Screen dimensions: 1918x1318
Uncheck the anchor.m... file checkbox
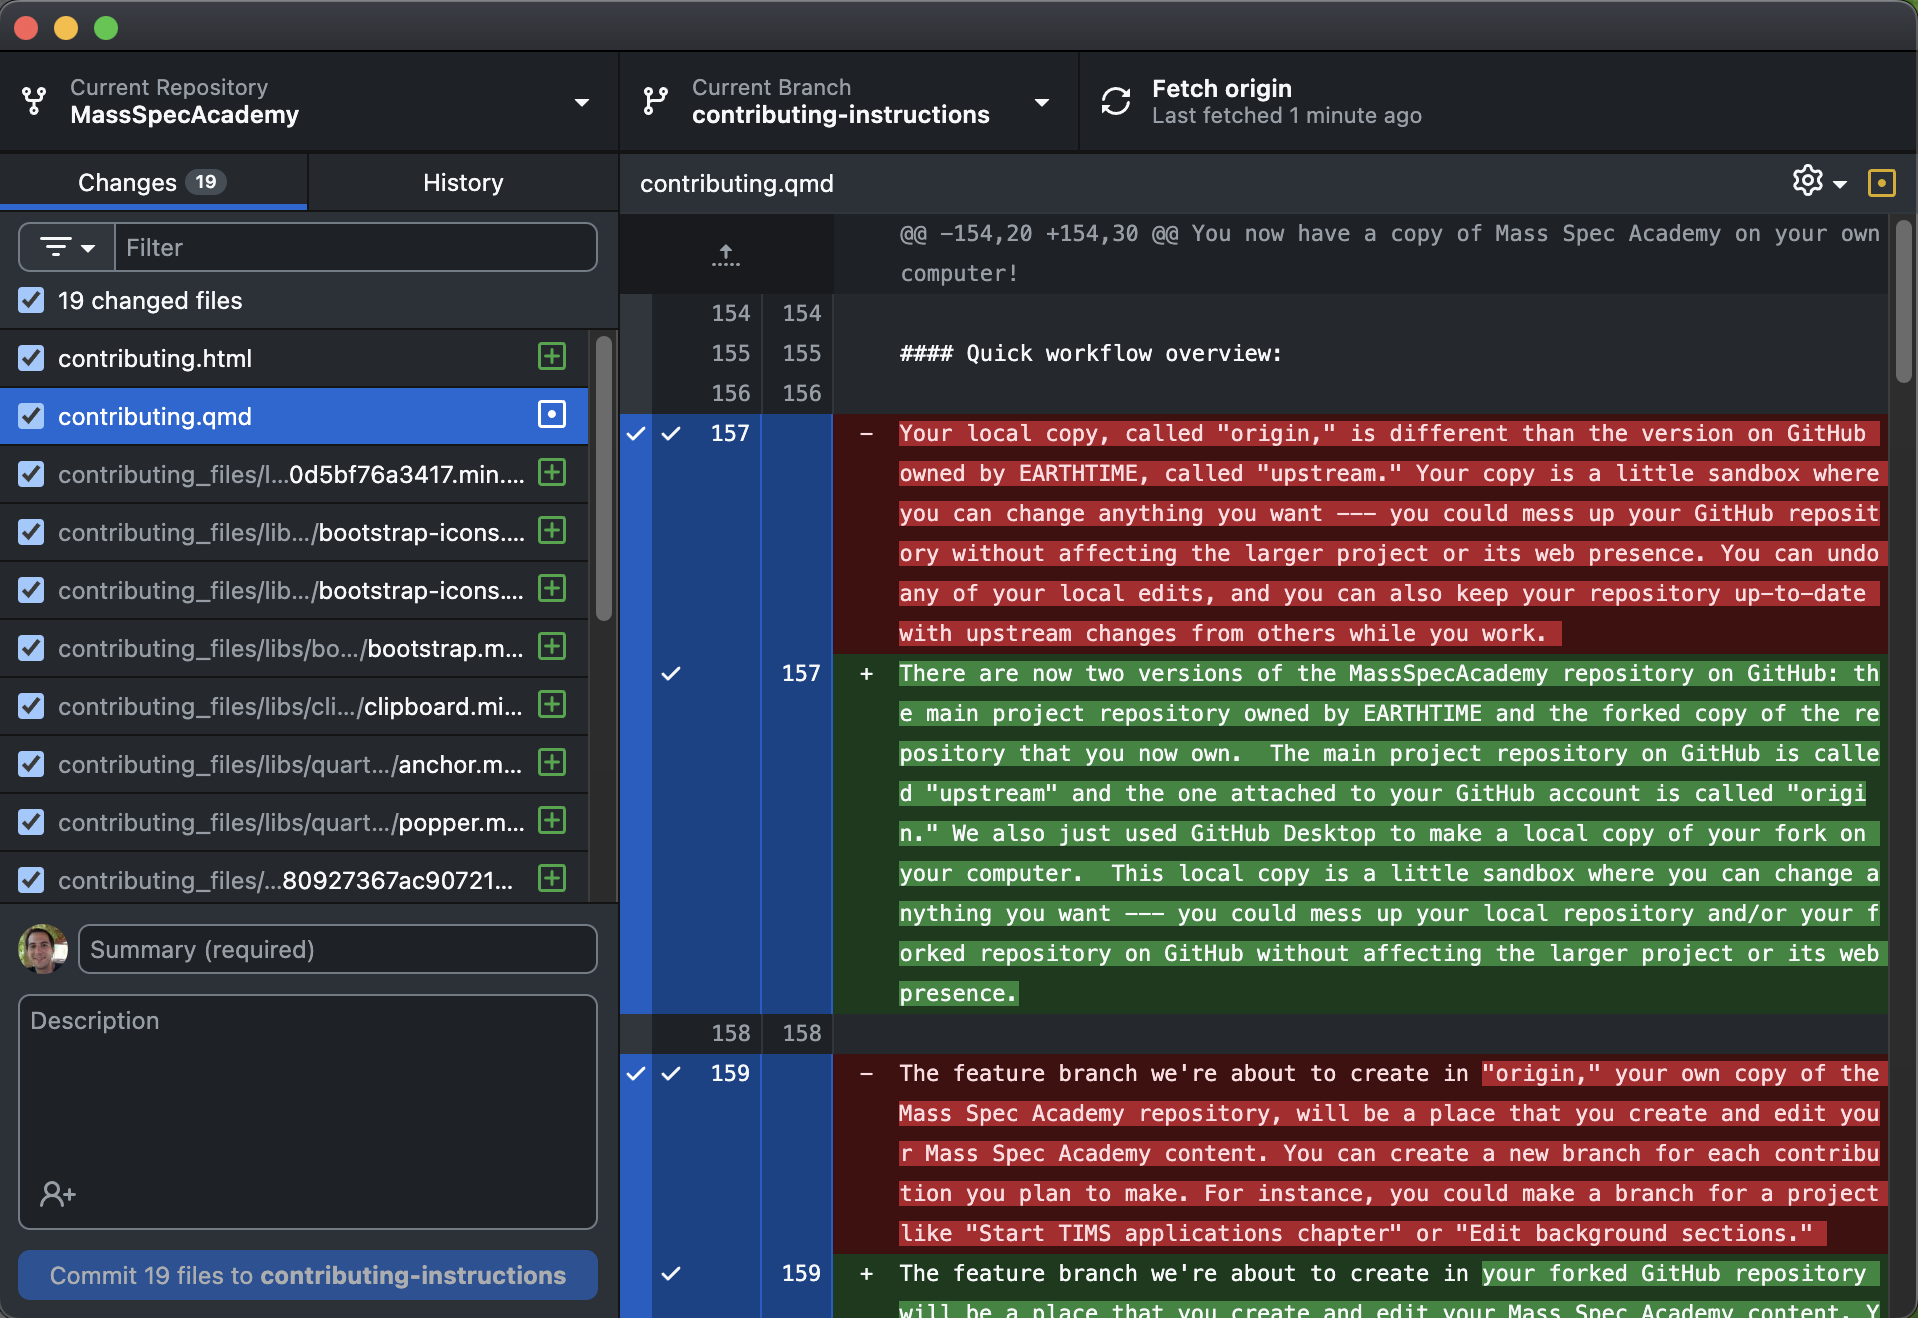click(x=31, y=764)
